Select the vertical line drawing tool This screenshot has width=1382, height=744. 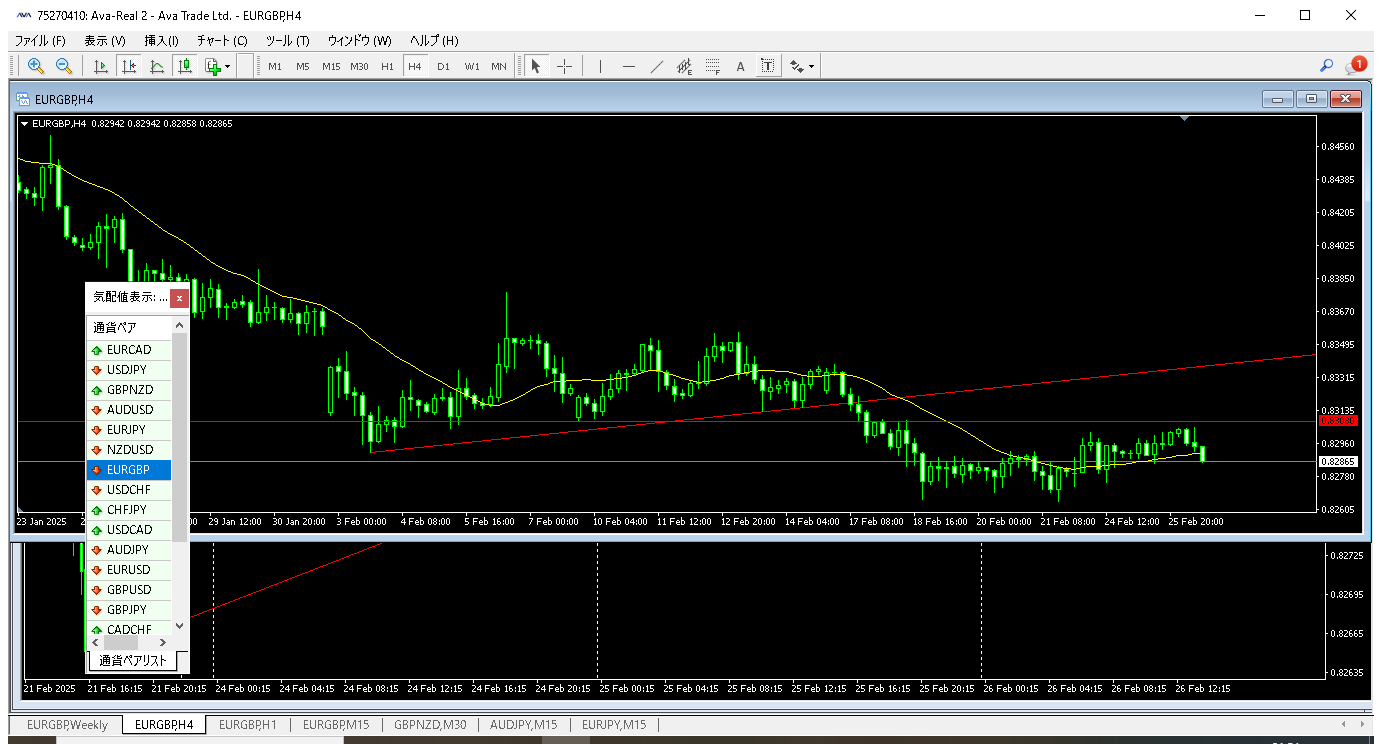[x=600, y=66]
